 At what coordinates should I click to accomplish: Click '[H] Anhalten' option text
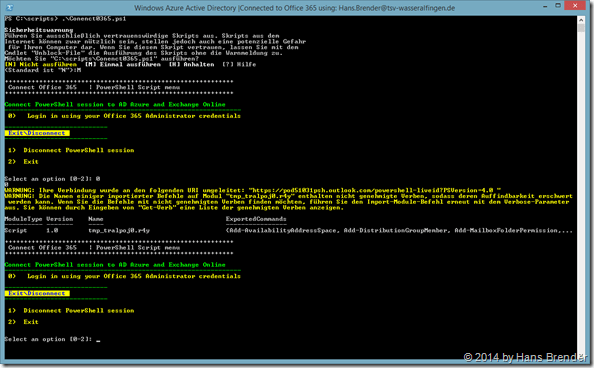pos(191,64)
